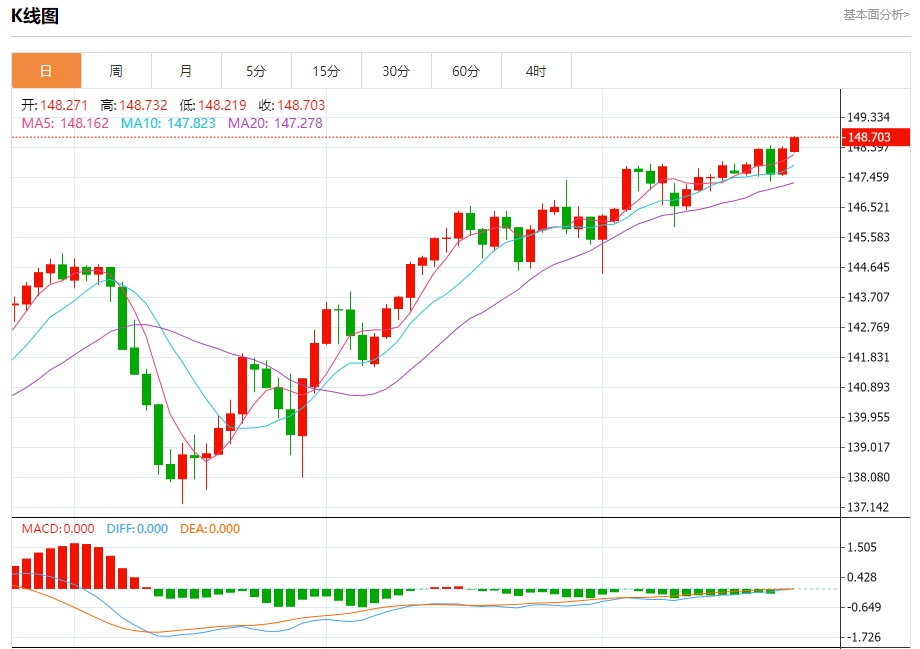Click the MA10: 147.823 legend value
The width and height of the screenshot is (920, 649).
click(x=168, y=123)
